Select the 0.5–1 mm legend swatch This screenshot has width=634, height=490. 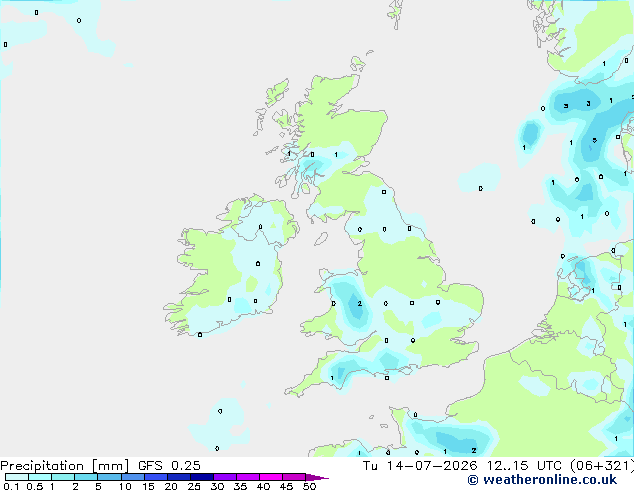tap(40, 477)
